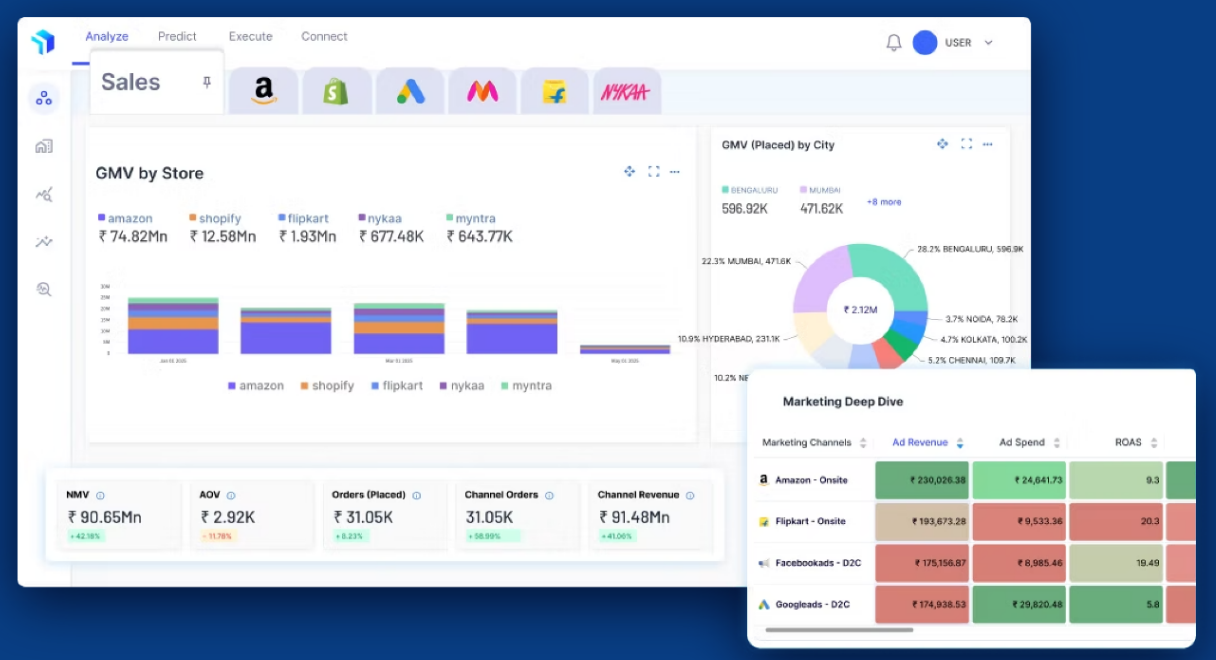
Task: Open the Google Ads tab
Action: 410,92
